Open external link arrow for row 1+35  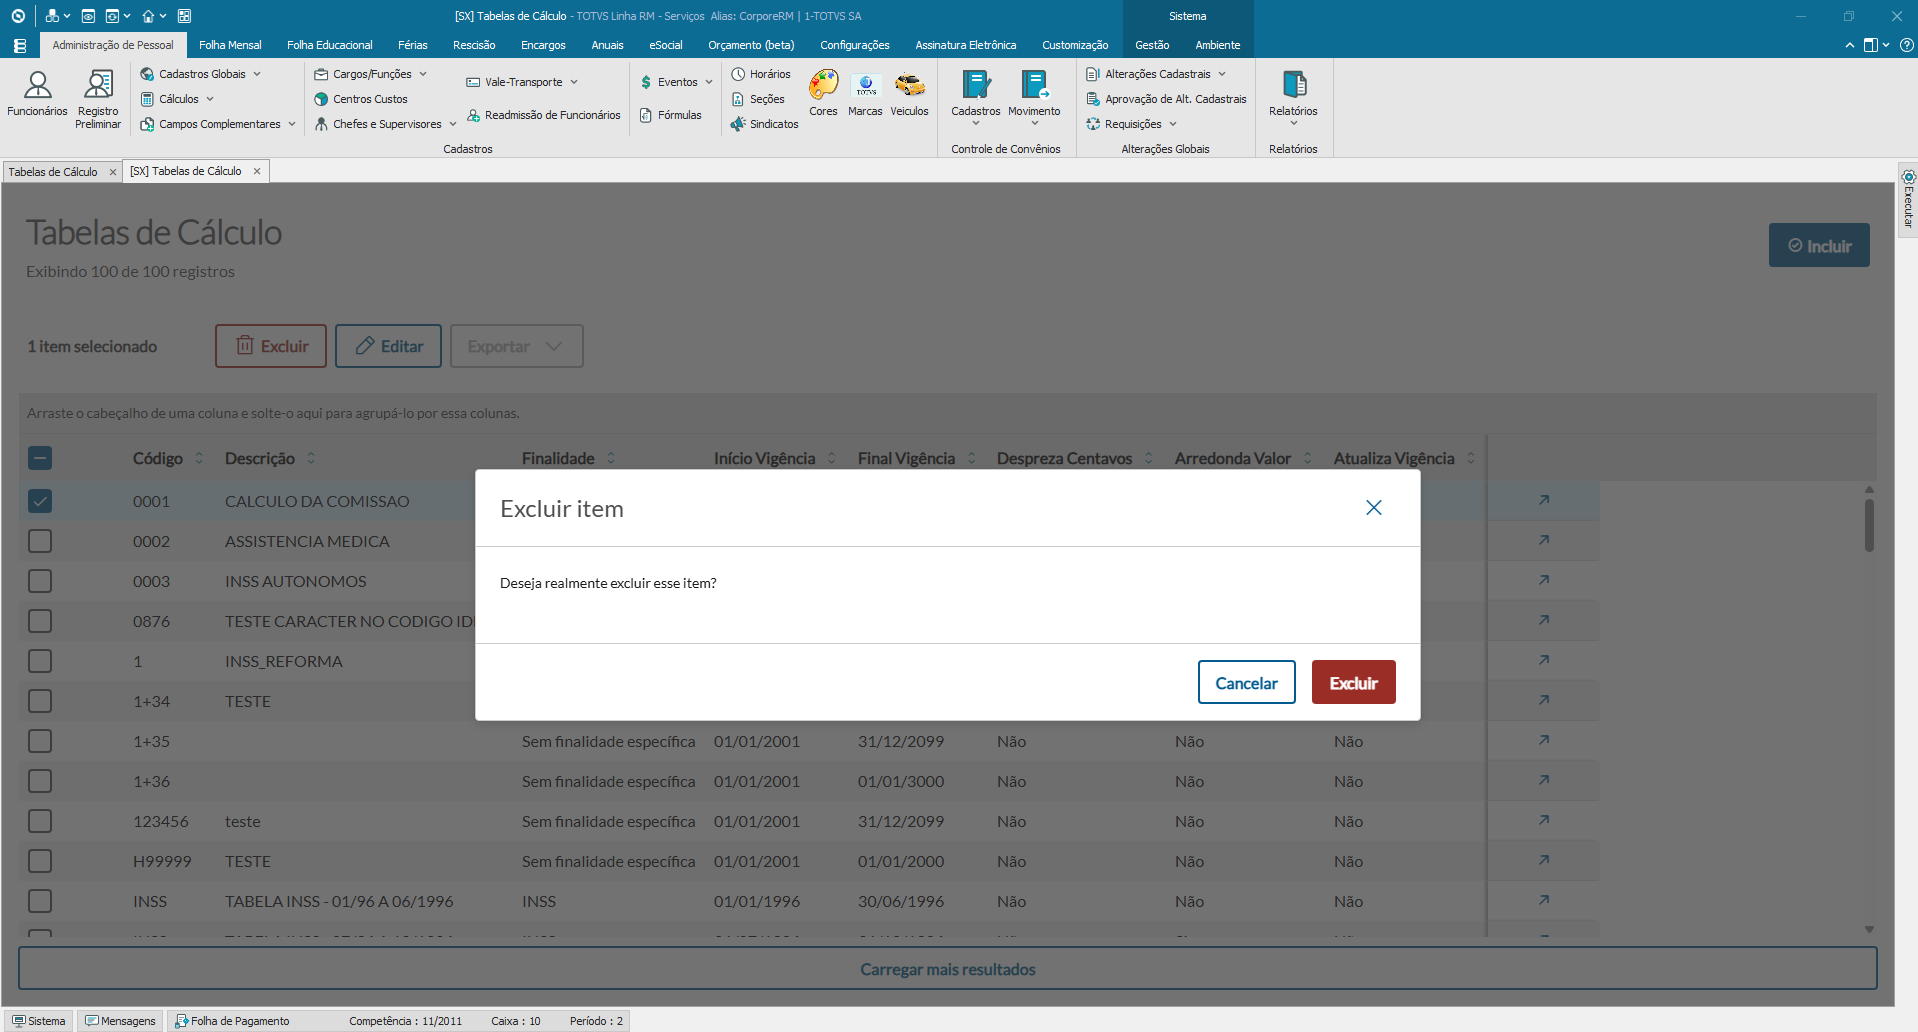1544,740
